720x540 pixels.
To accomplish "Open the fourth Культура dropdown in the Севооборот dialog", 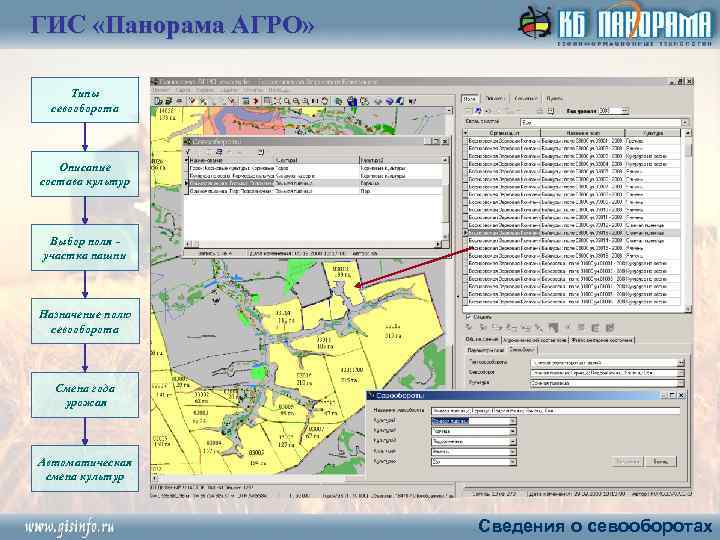I will [512, 451].
